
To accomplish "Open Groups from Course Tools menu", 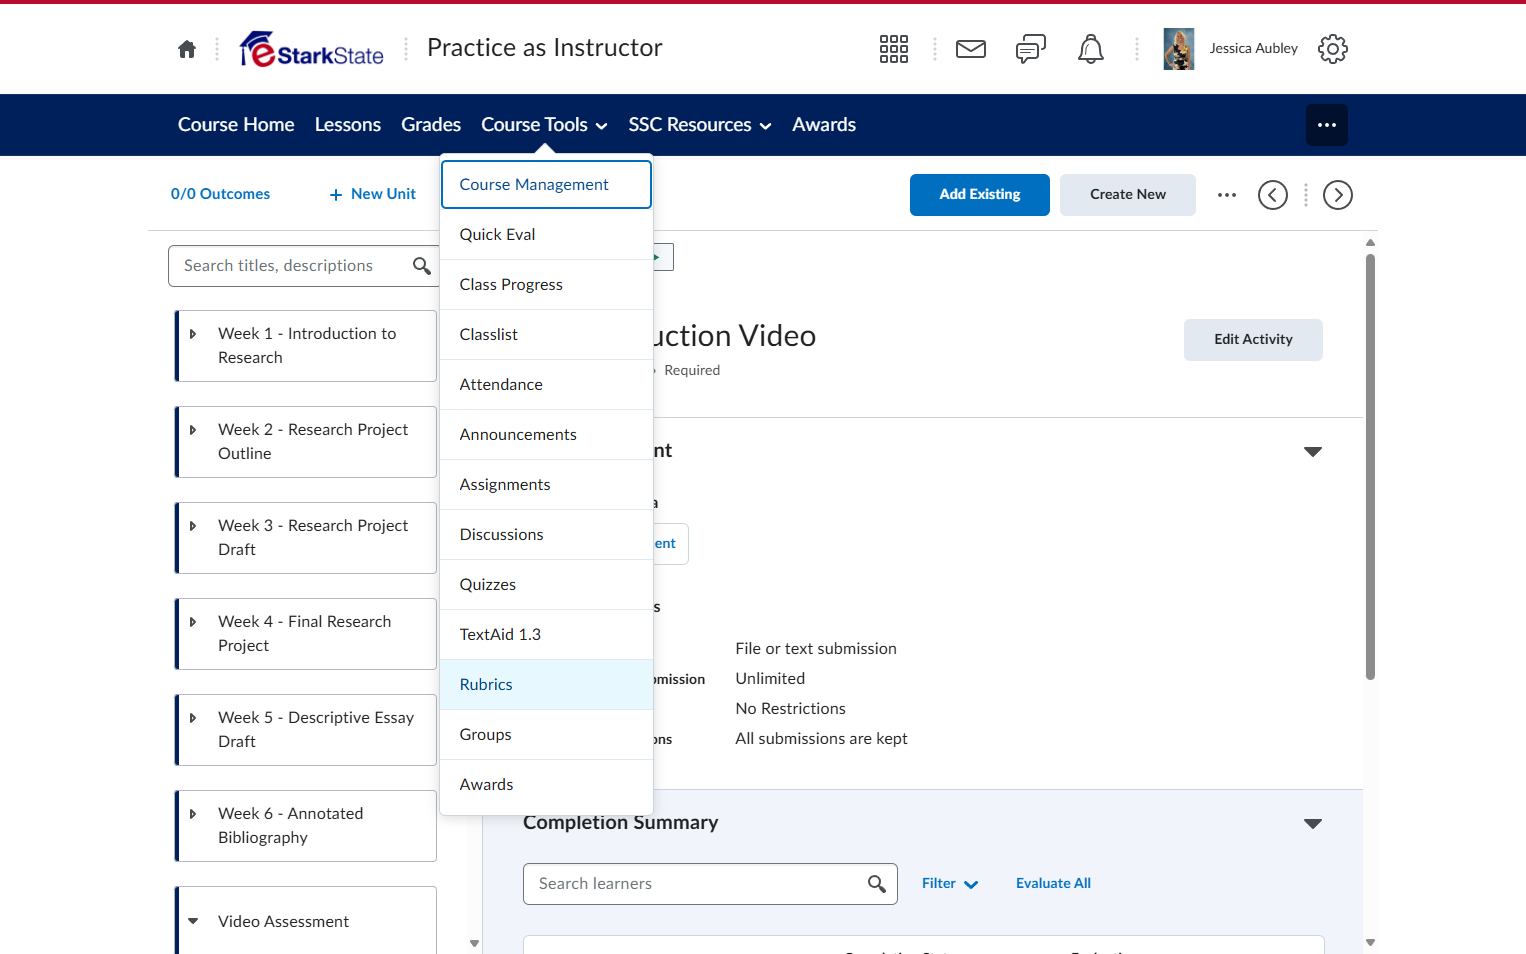I will coord(546,735).
